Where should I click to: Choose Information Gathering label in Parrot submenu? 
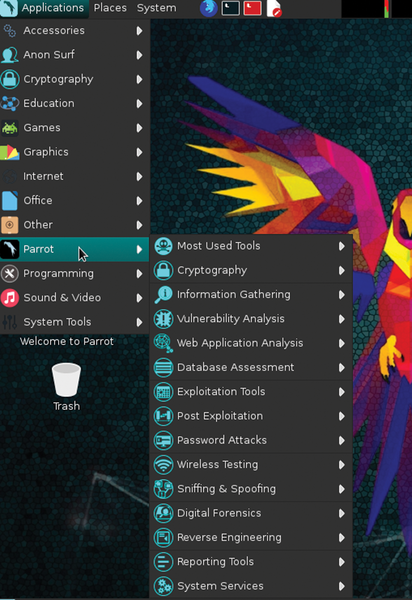point(234,295)
